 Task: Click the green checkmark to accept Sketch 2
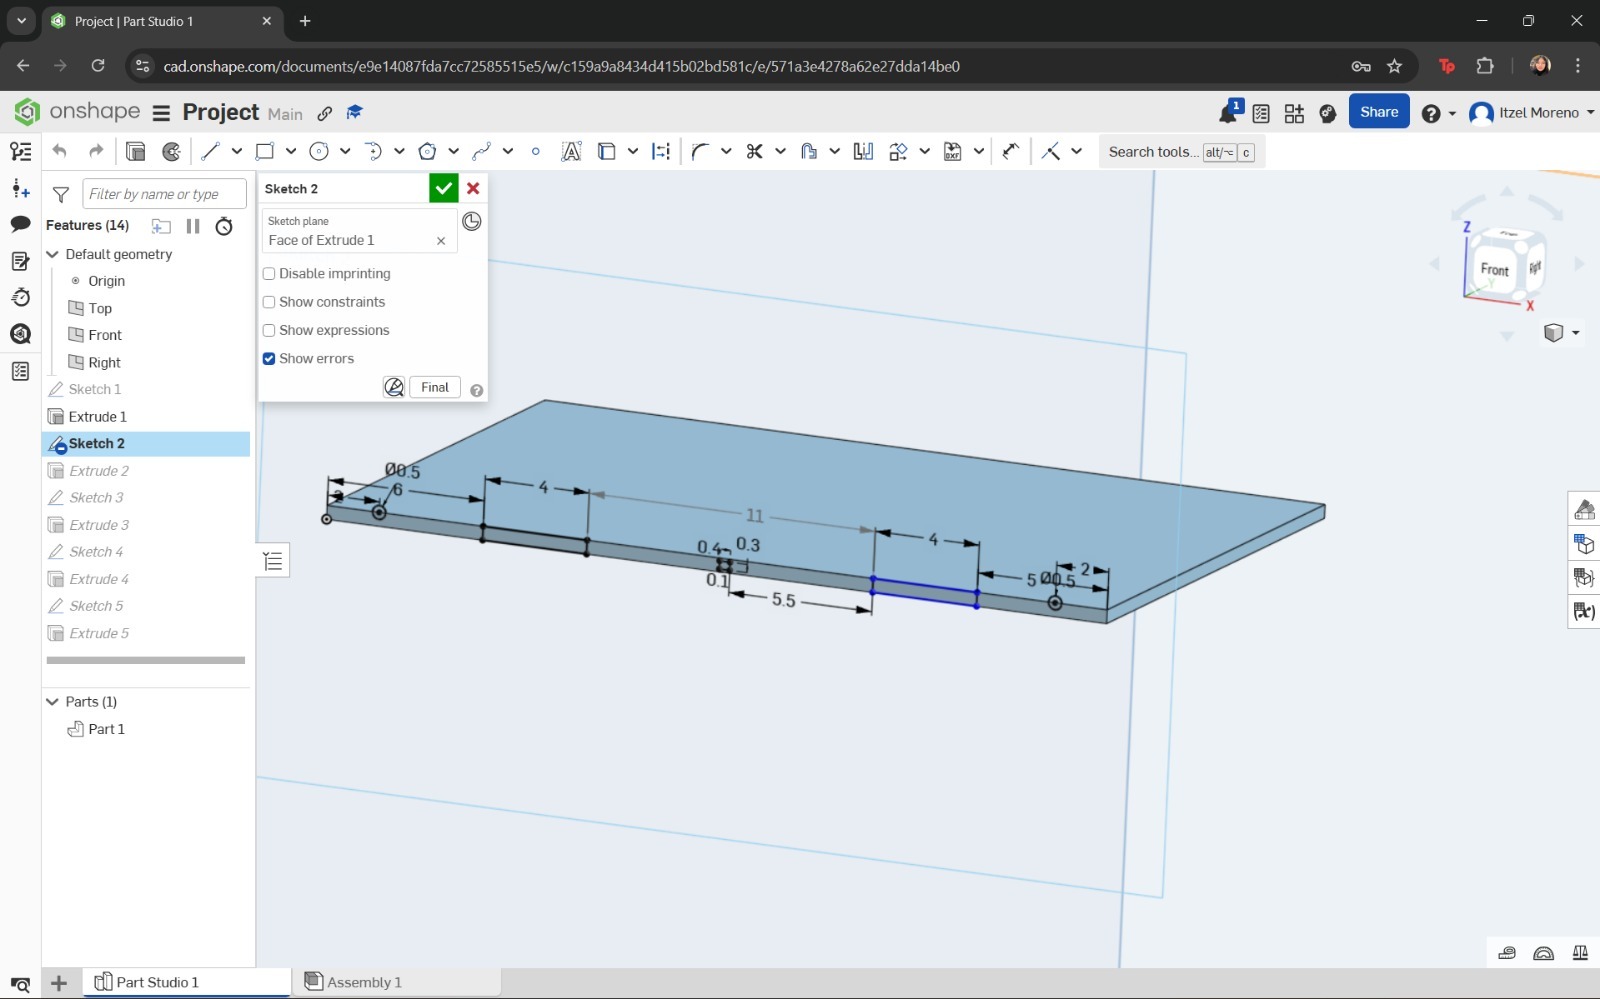click(x=443, y=187)
